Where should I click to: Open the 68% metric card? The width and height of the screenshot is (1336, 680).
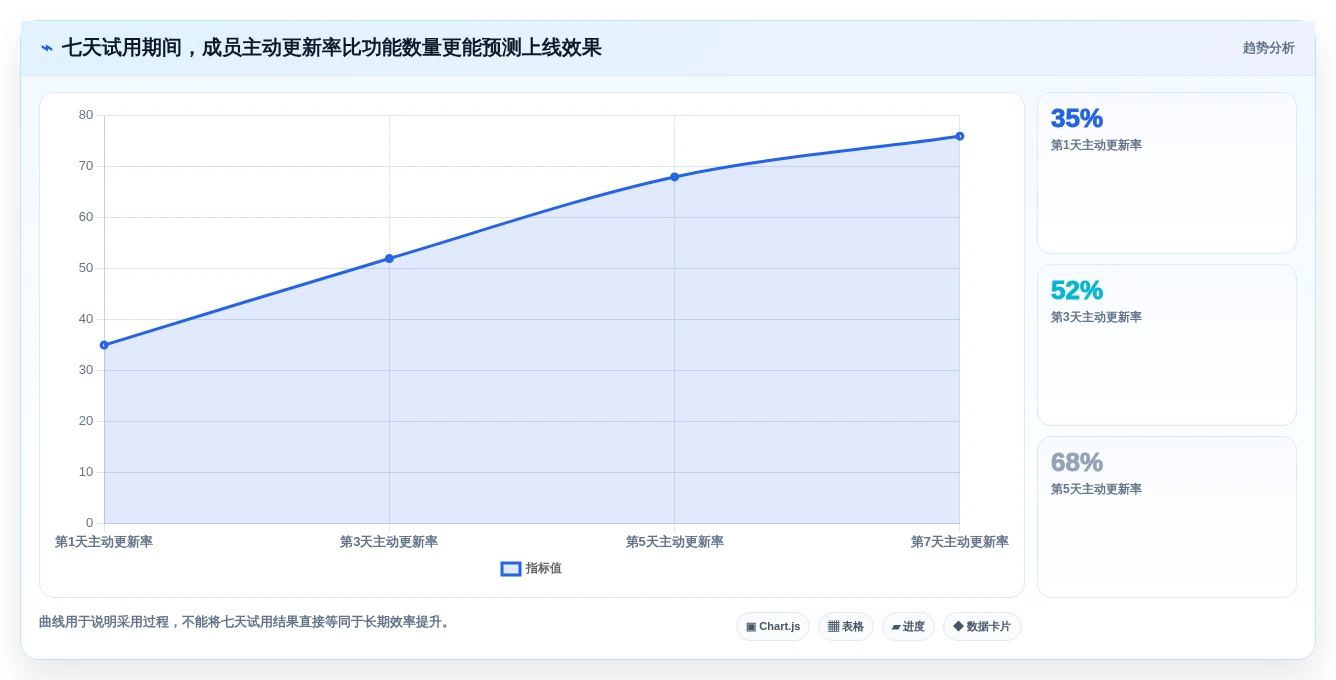tap(1167, 517)
